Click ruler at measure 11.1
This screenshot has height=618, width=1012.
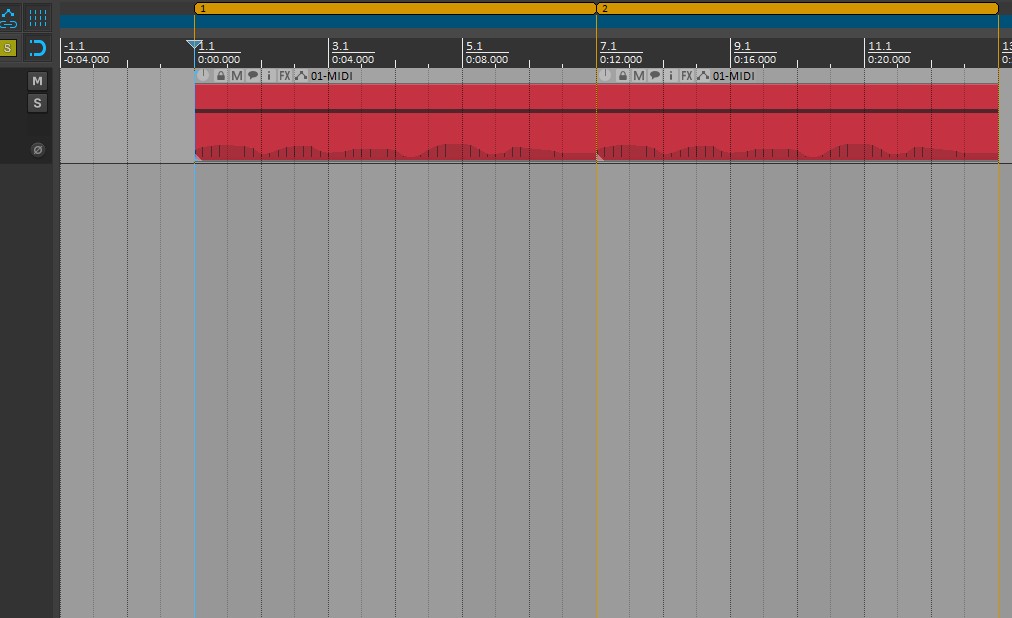pos(880,46)
